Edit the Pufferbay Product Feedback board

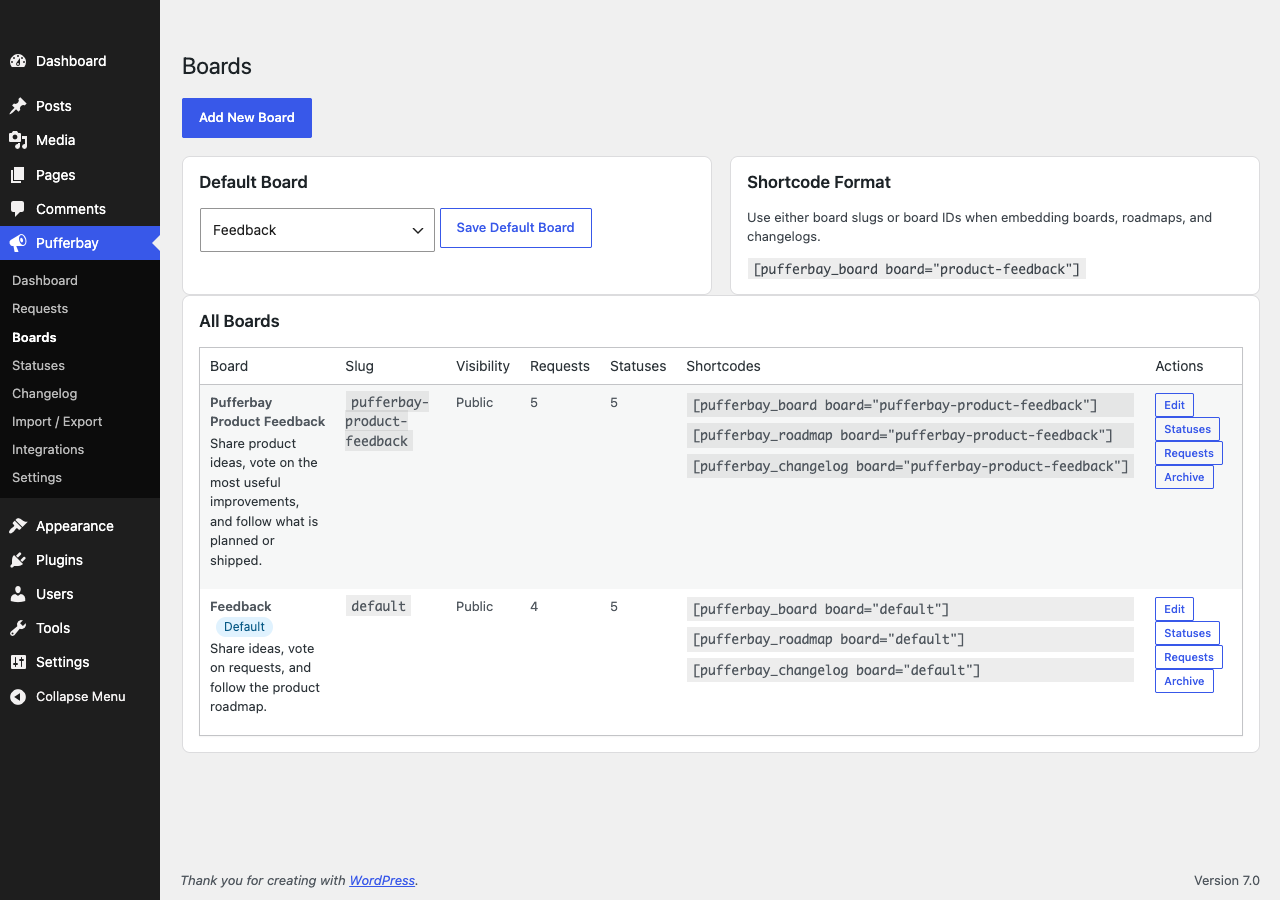[1174, 405]
